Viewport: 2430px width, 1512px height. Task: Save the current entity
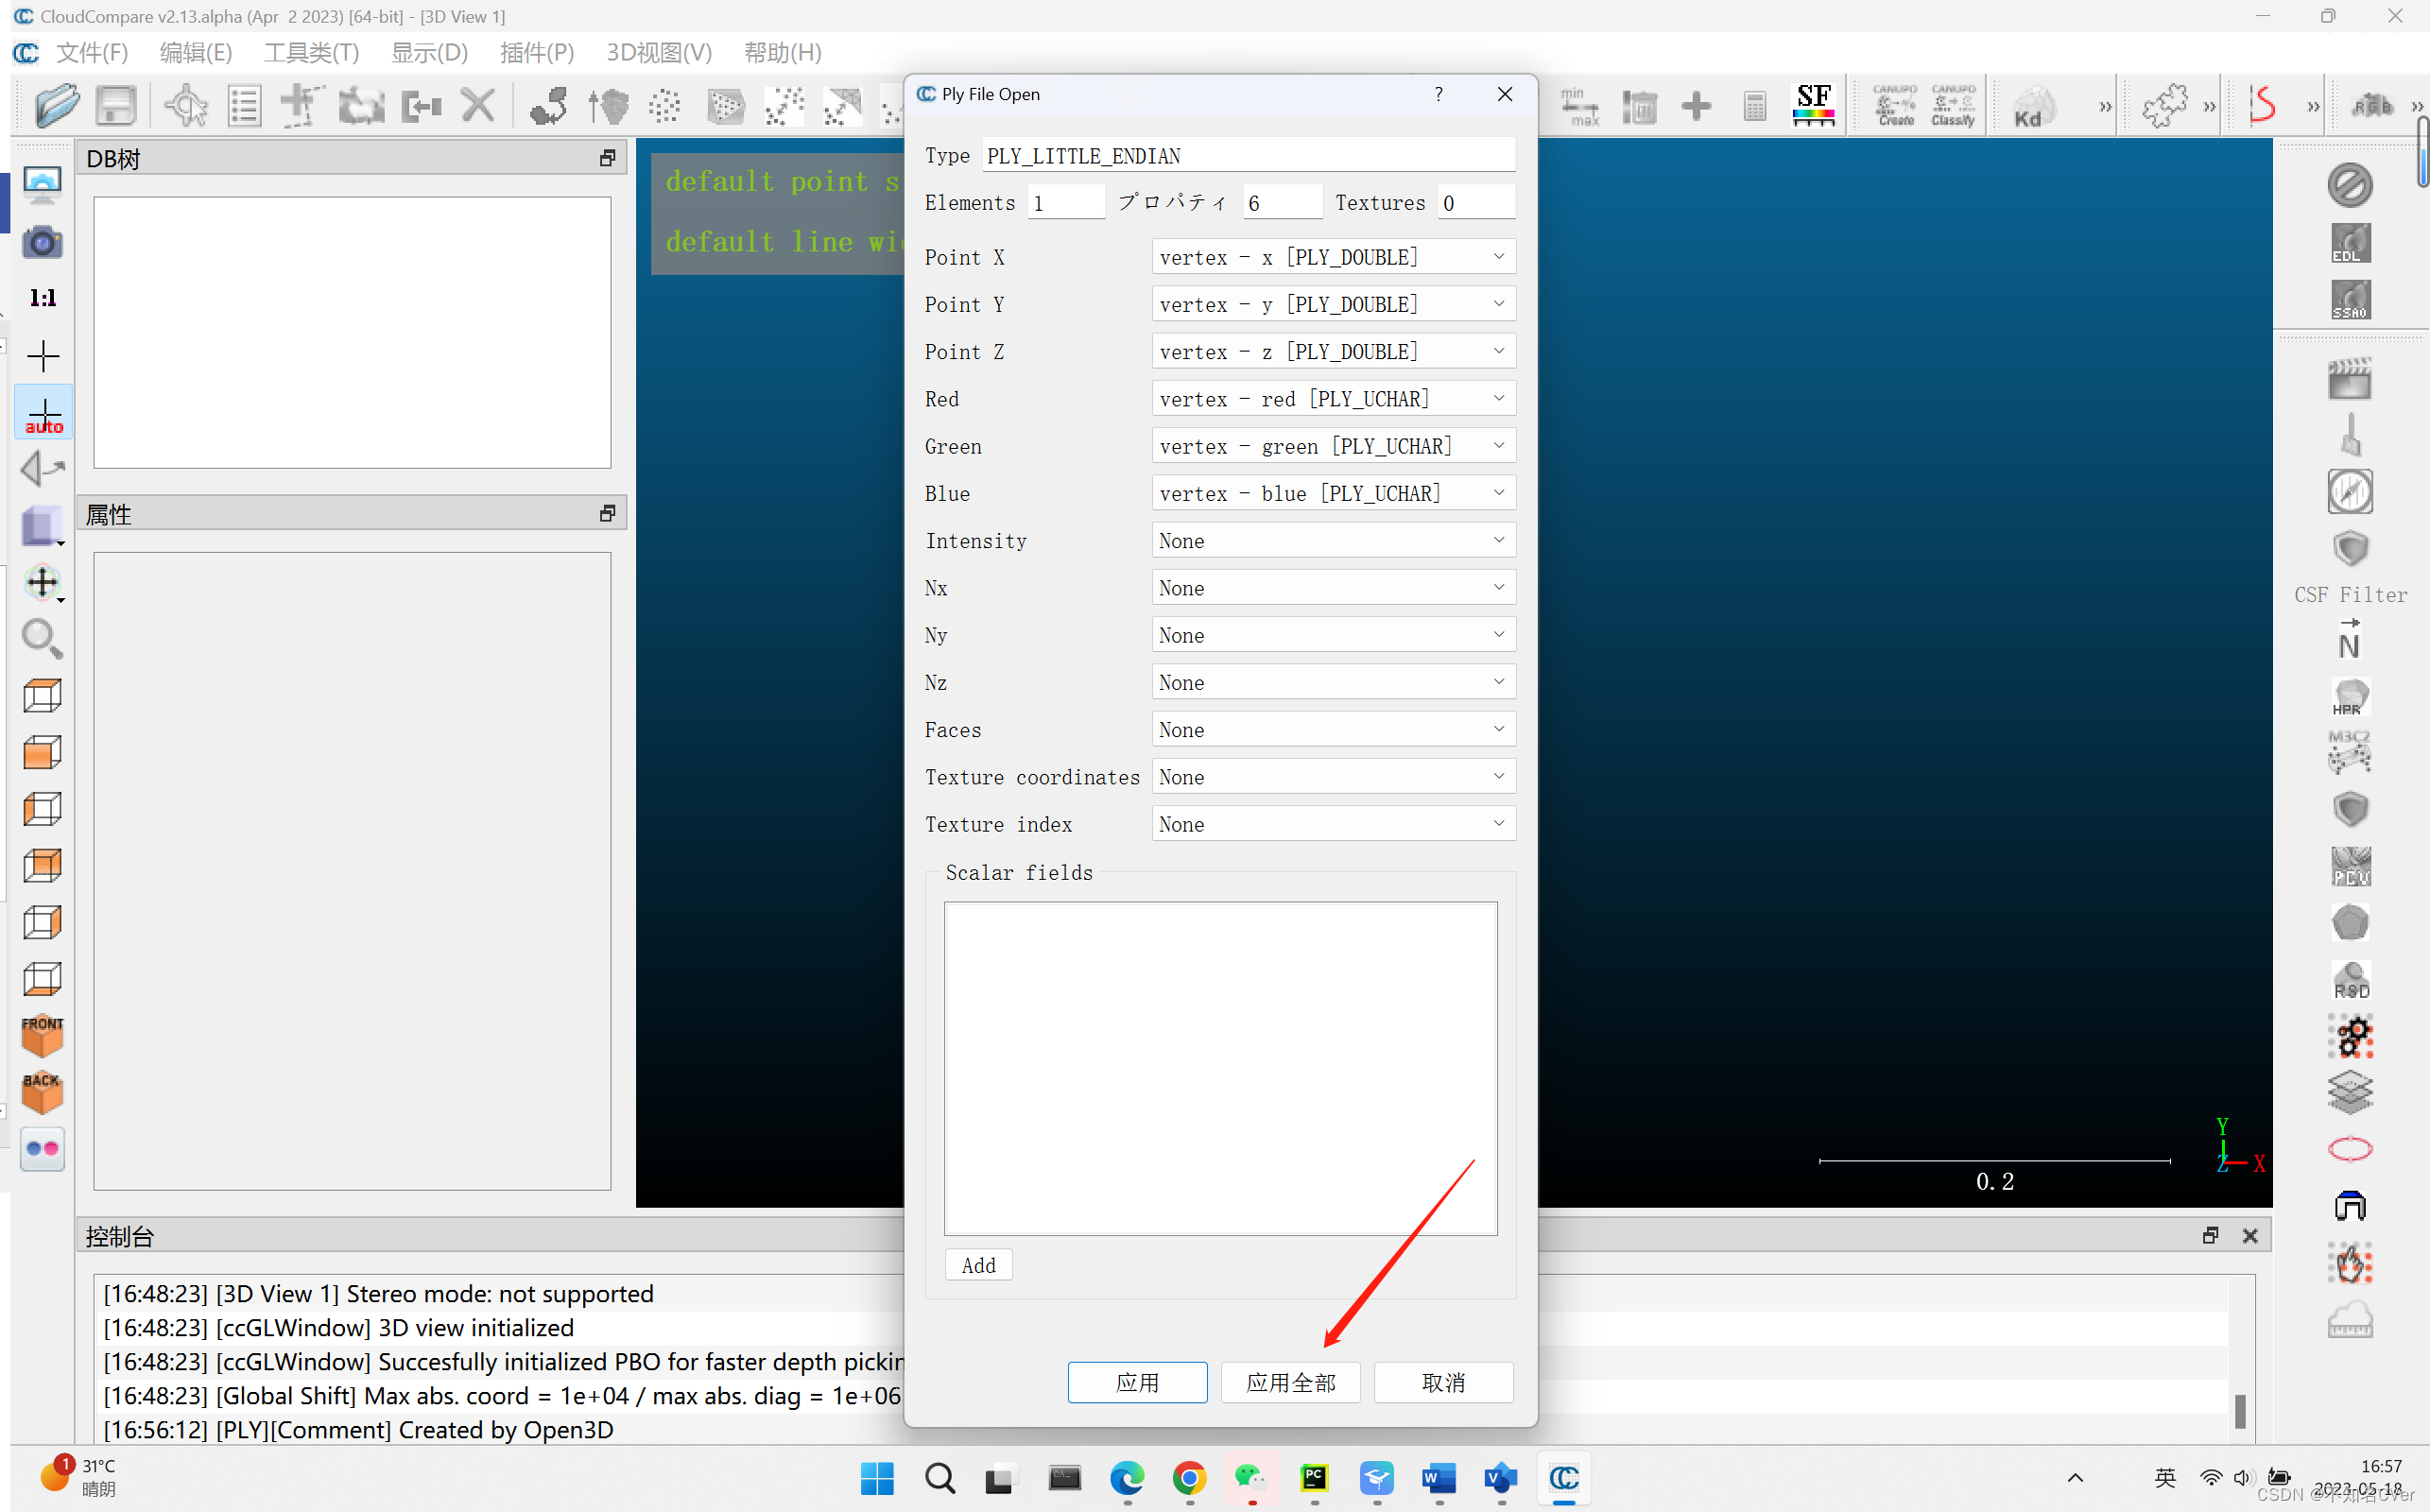pos(115,105)
